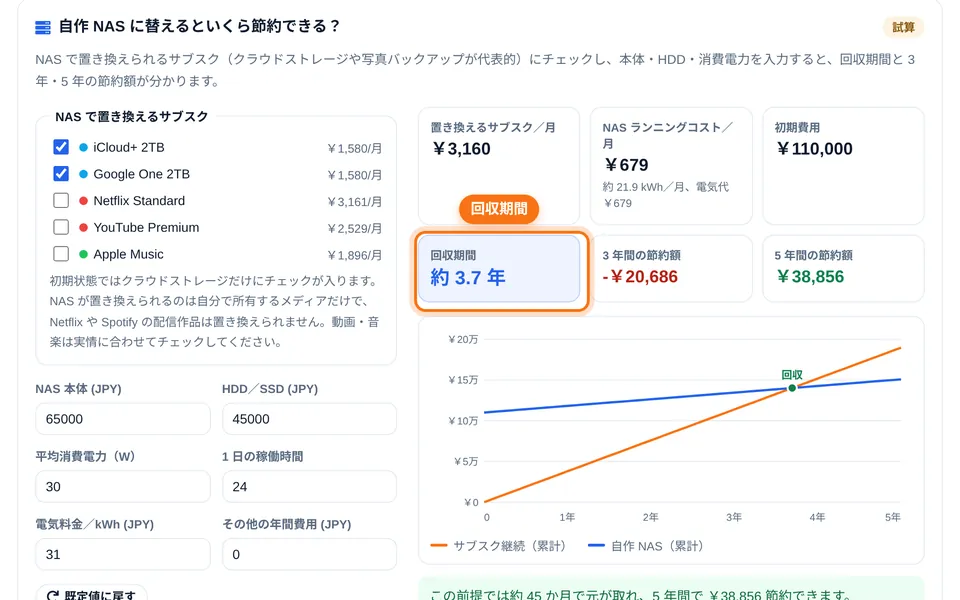Check the Netflix Standard checkbox
Screen dimensions: 960x600
click(61, 201)
